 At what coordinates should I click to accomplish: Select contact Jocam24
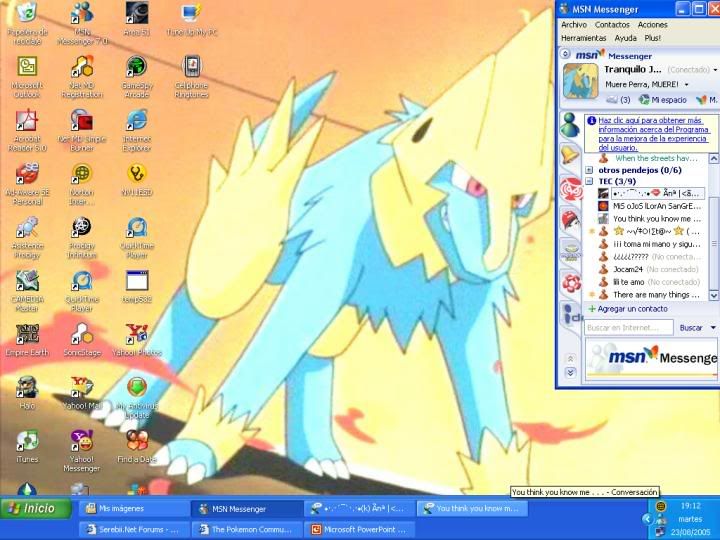pos(648,269)
